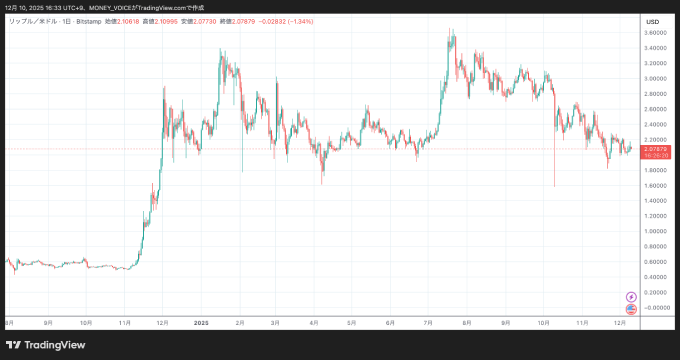Click the 3.60000 price axis label
Screen dimensions: 680x360
click(655, 33)
